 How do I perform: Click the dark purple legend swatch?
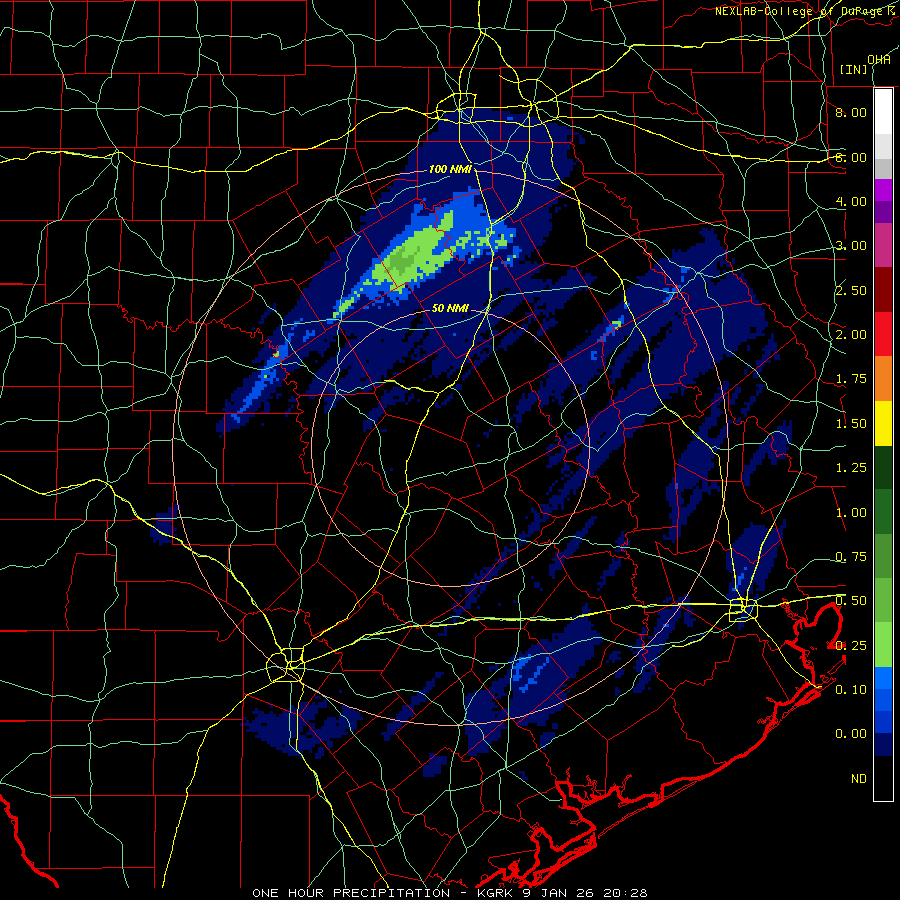(883, 212)
